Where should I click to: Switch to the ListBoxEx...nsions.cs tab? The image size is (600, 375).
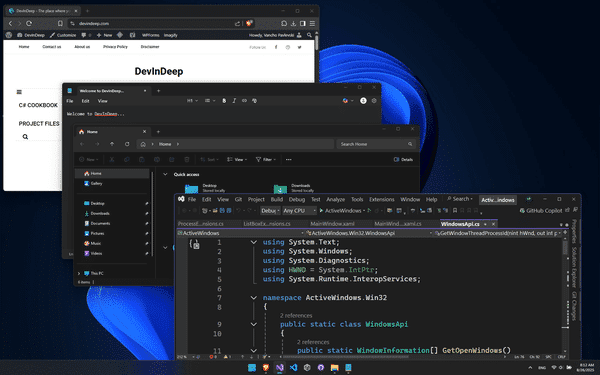[x=267, y=224]
